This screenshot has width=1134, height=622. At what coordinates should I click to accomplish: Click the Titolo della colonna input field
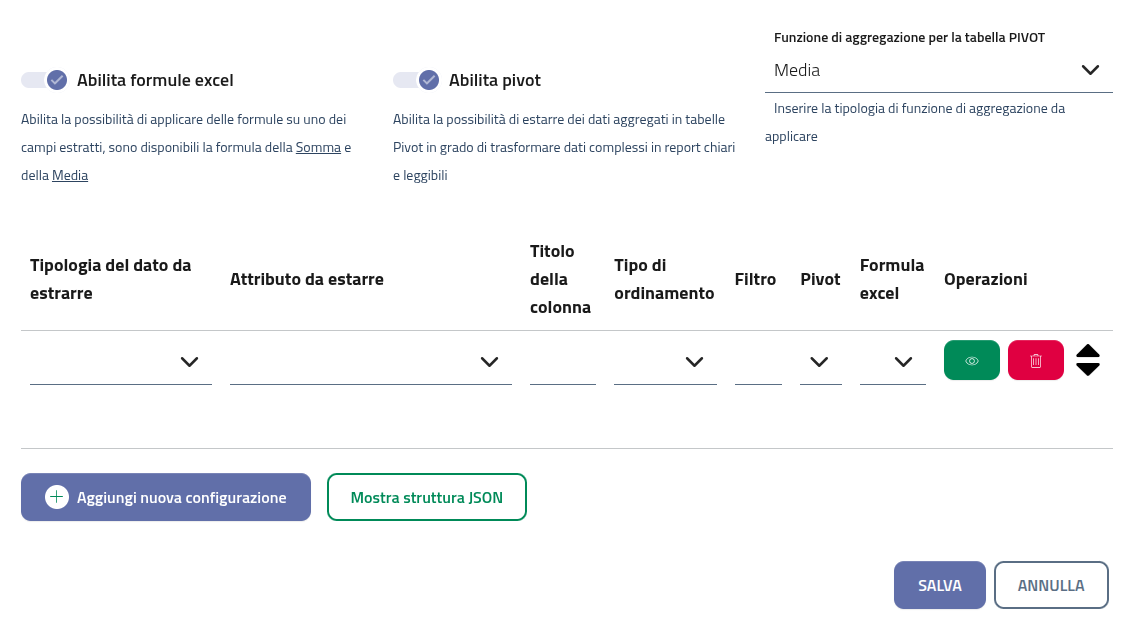[562, 364]
